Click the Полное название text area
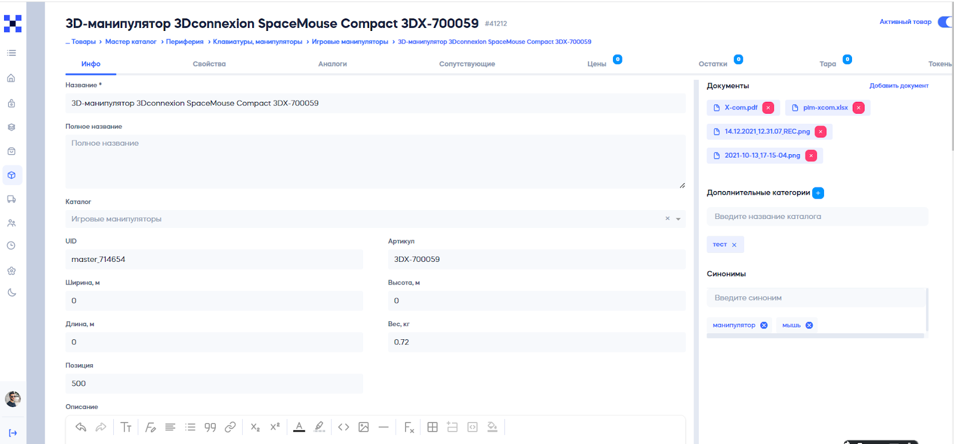954x444 pixels. pos(375,162)
